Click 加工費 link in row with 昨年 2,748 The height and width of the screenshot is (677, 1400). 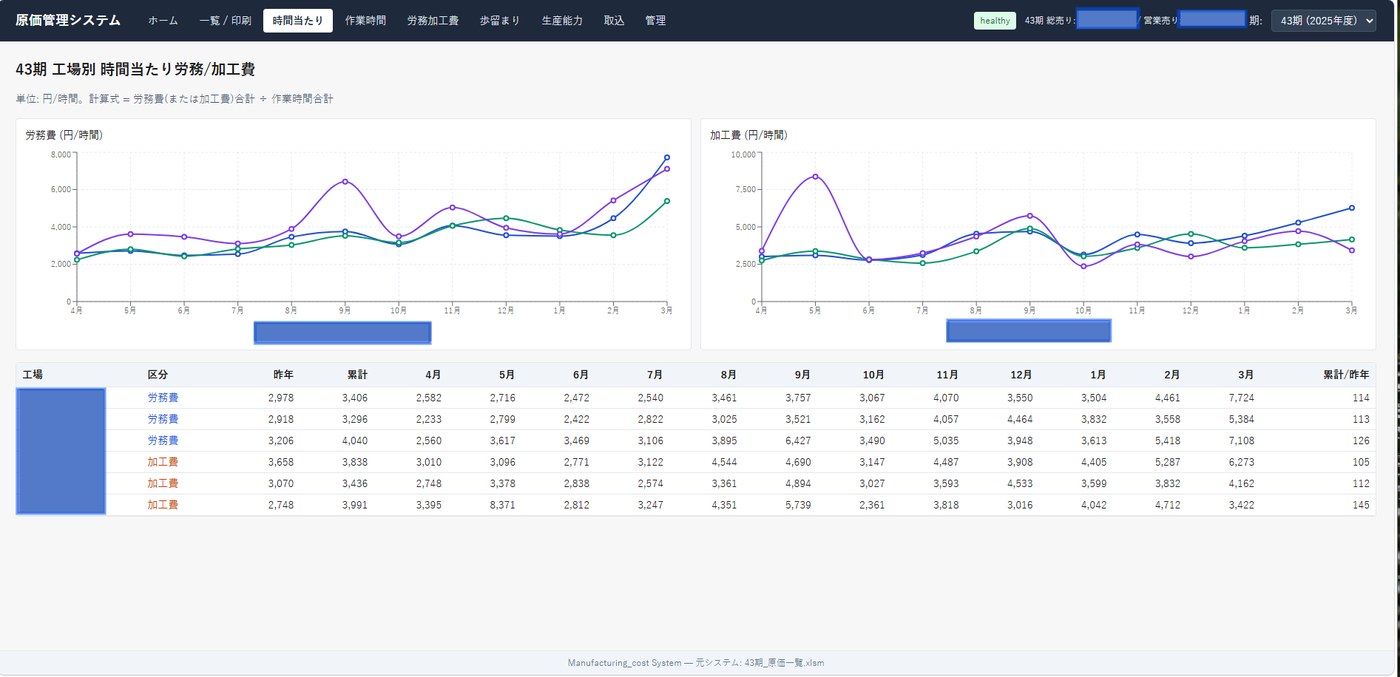162,505
